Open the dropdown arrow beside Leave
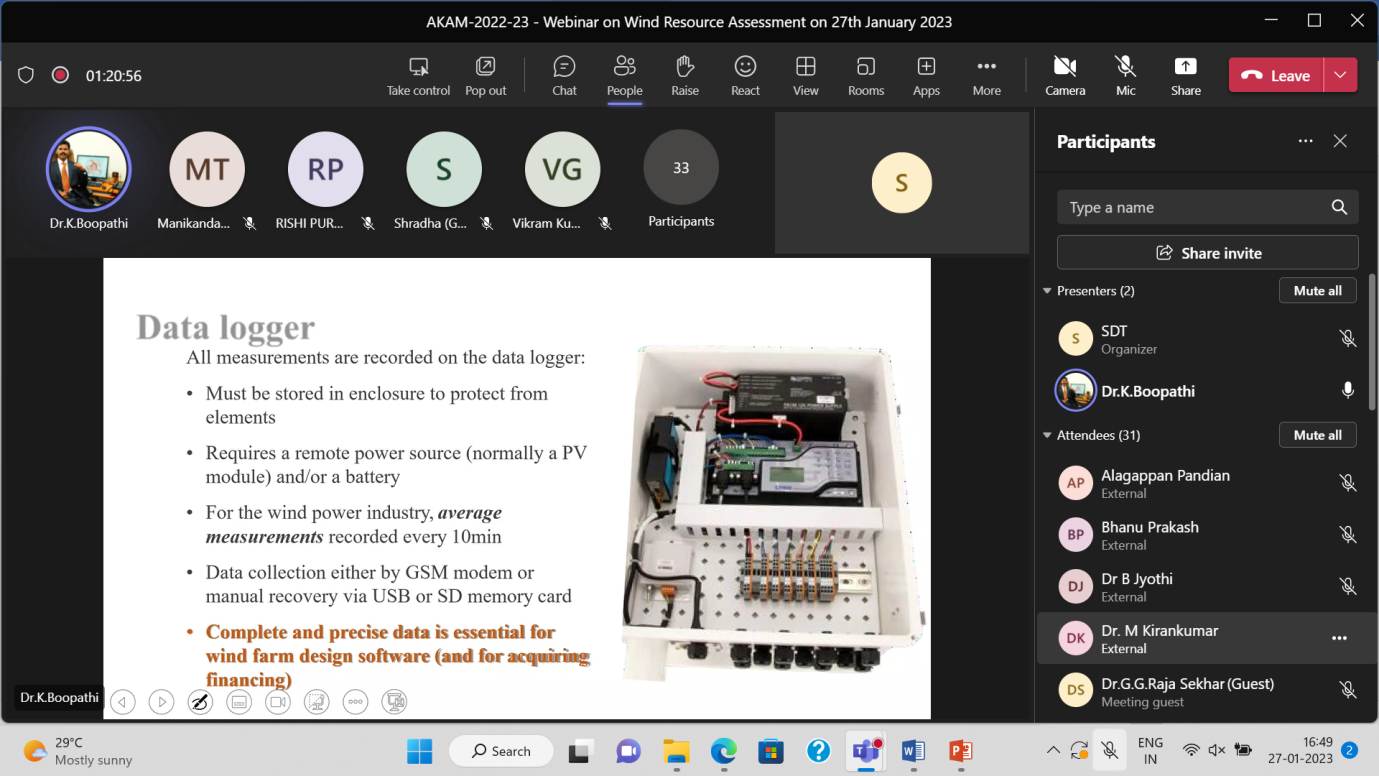This screenshot has height=776, width=1379. 1340,75
